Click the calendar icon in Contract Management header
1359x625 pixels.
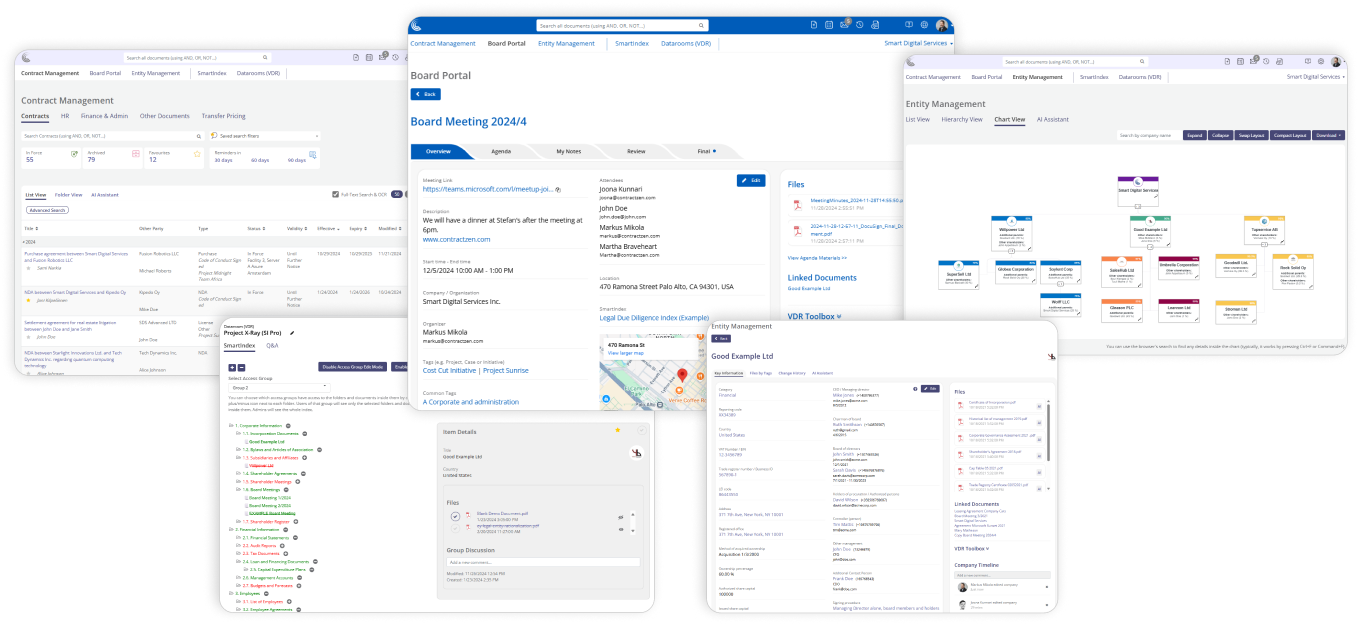click(x=369, y=58)
